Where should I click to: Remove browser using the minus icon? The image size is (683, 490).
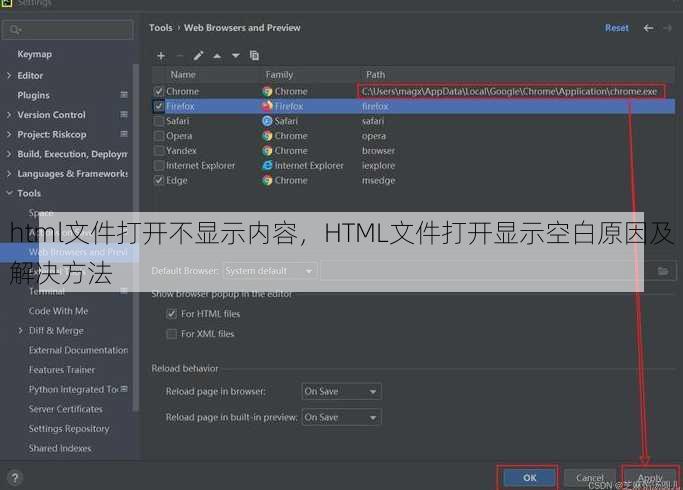click(x=179, y=56)
